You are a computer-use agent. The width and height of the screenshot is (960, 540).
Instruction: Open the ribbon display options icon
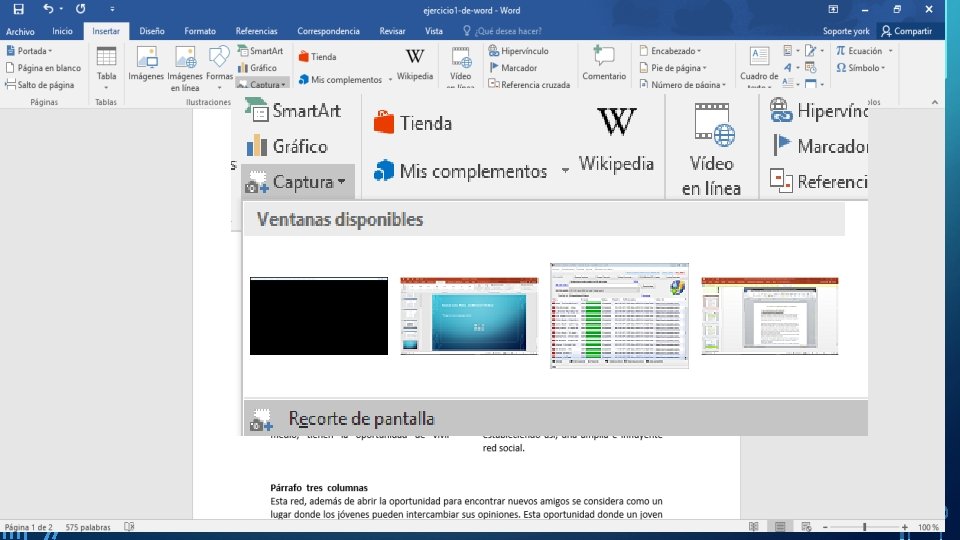(x=833, y=9)
